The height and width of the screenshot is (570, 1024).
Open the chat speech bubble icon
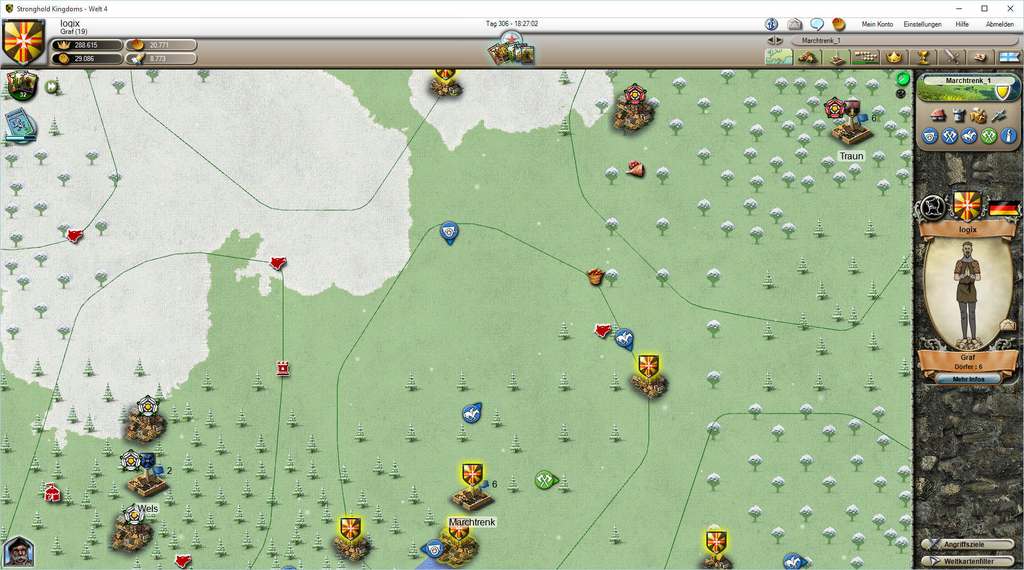tap(817, 24)
